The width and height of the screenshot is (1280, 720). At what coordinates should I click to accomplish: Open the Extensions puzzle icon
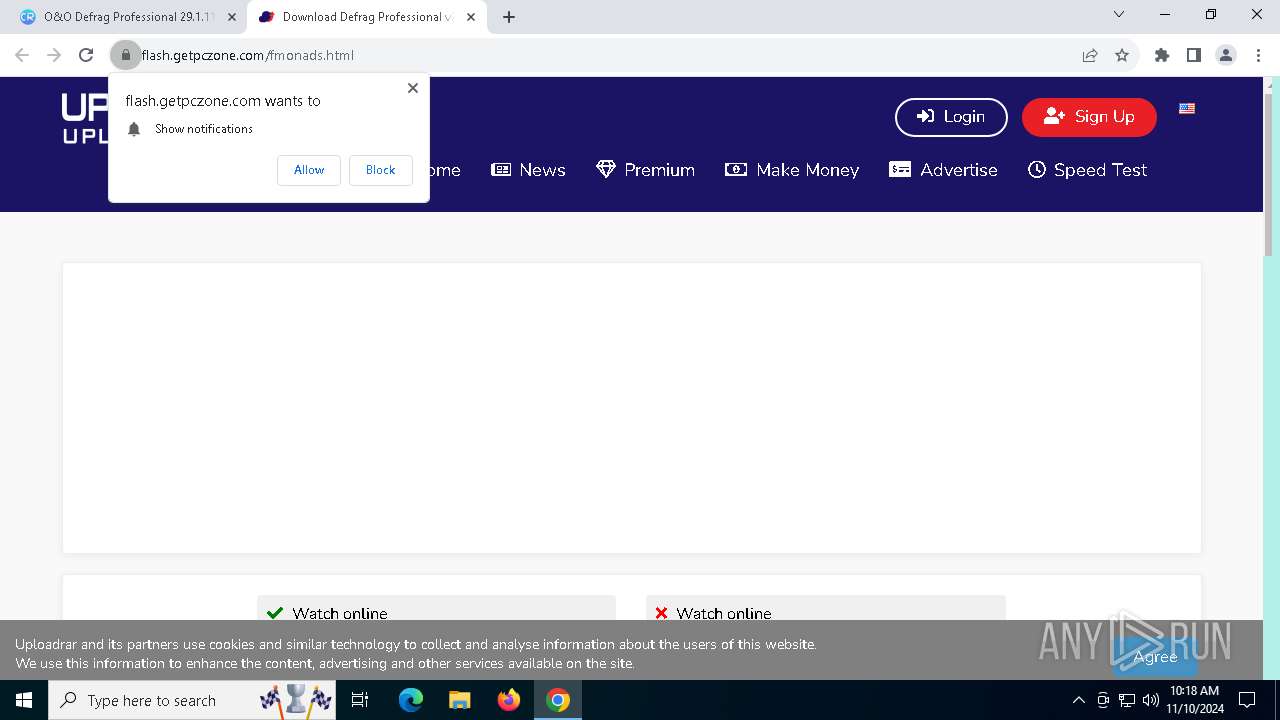pos(1162,55)
